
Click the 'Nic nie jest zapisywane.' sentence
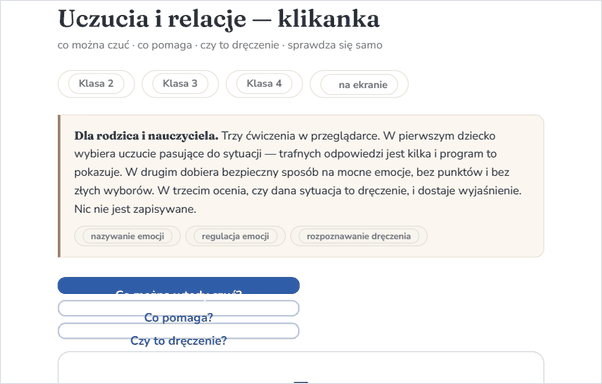tap(135, 209)
